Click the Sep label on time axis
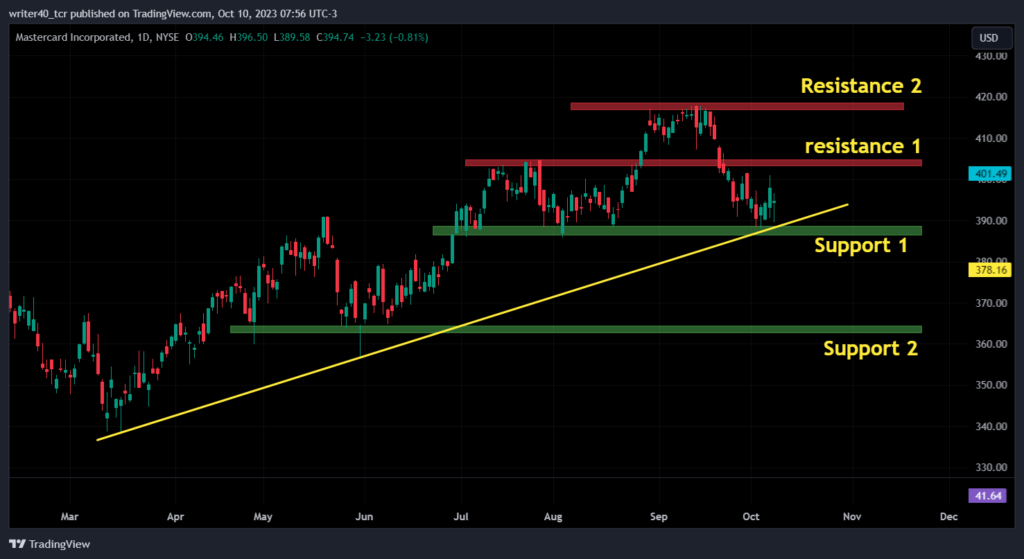The image size is (1024, 559). pyautogui.click(x=658, y=517)
